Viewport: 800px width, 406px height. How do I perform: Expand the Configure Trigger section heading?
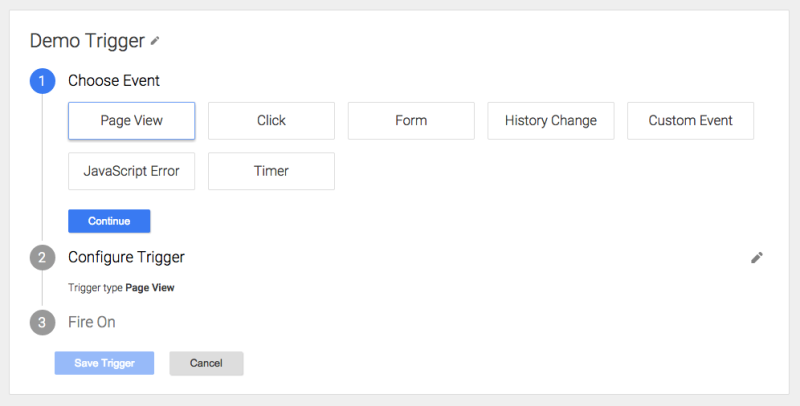pos(127,257)
